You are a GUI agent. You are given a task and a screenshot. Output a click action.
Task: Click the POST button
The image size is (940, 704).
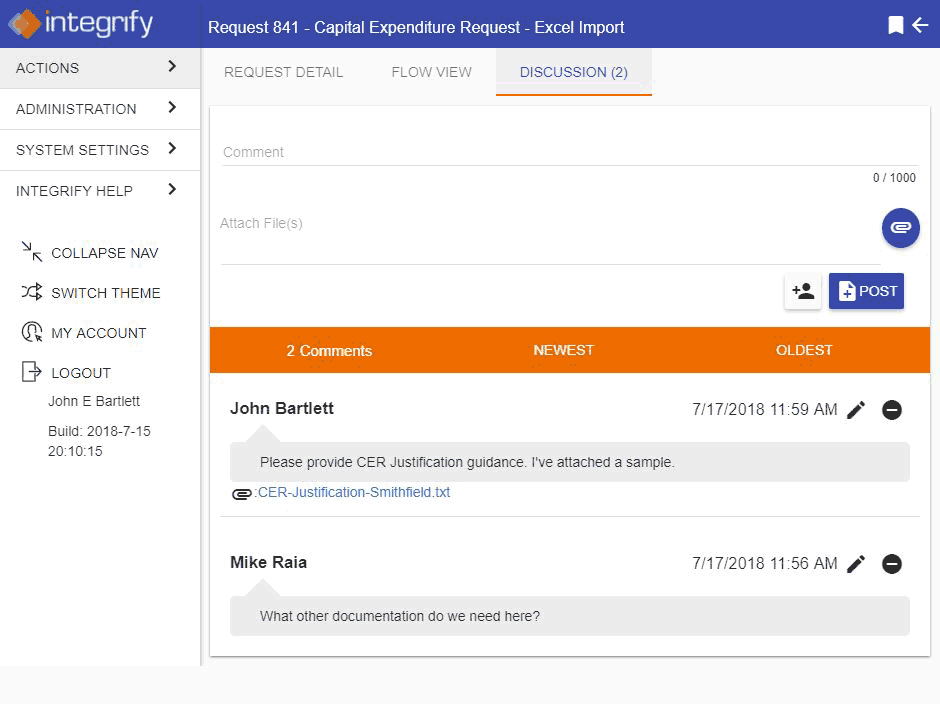[x=866, y=291]
